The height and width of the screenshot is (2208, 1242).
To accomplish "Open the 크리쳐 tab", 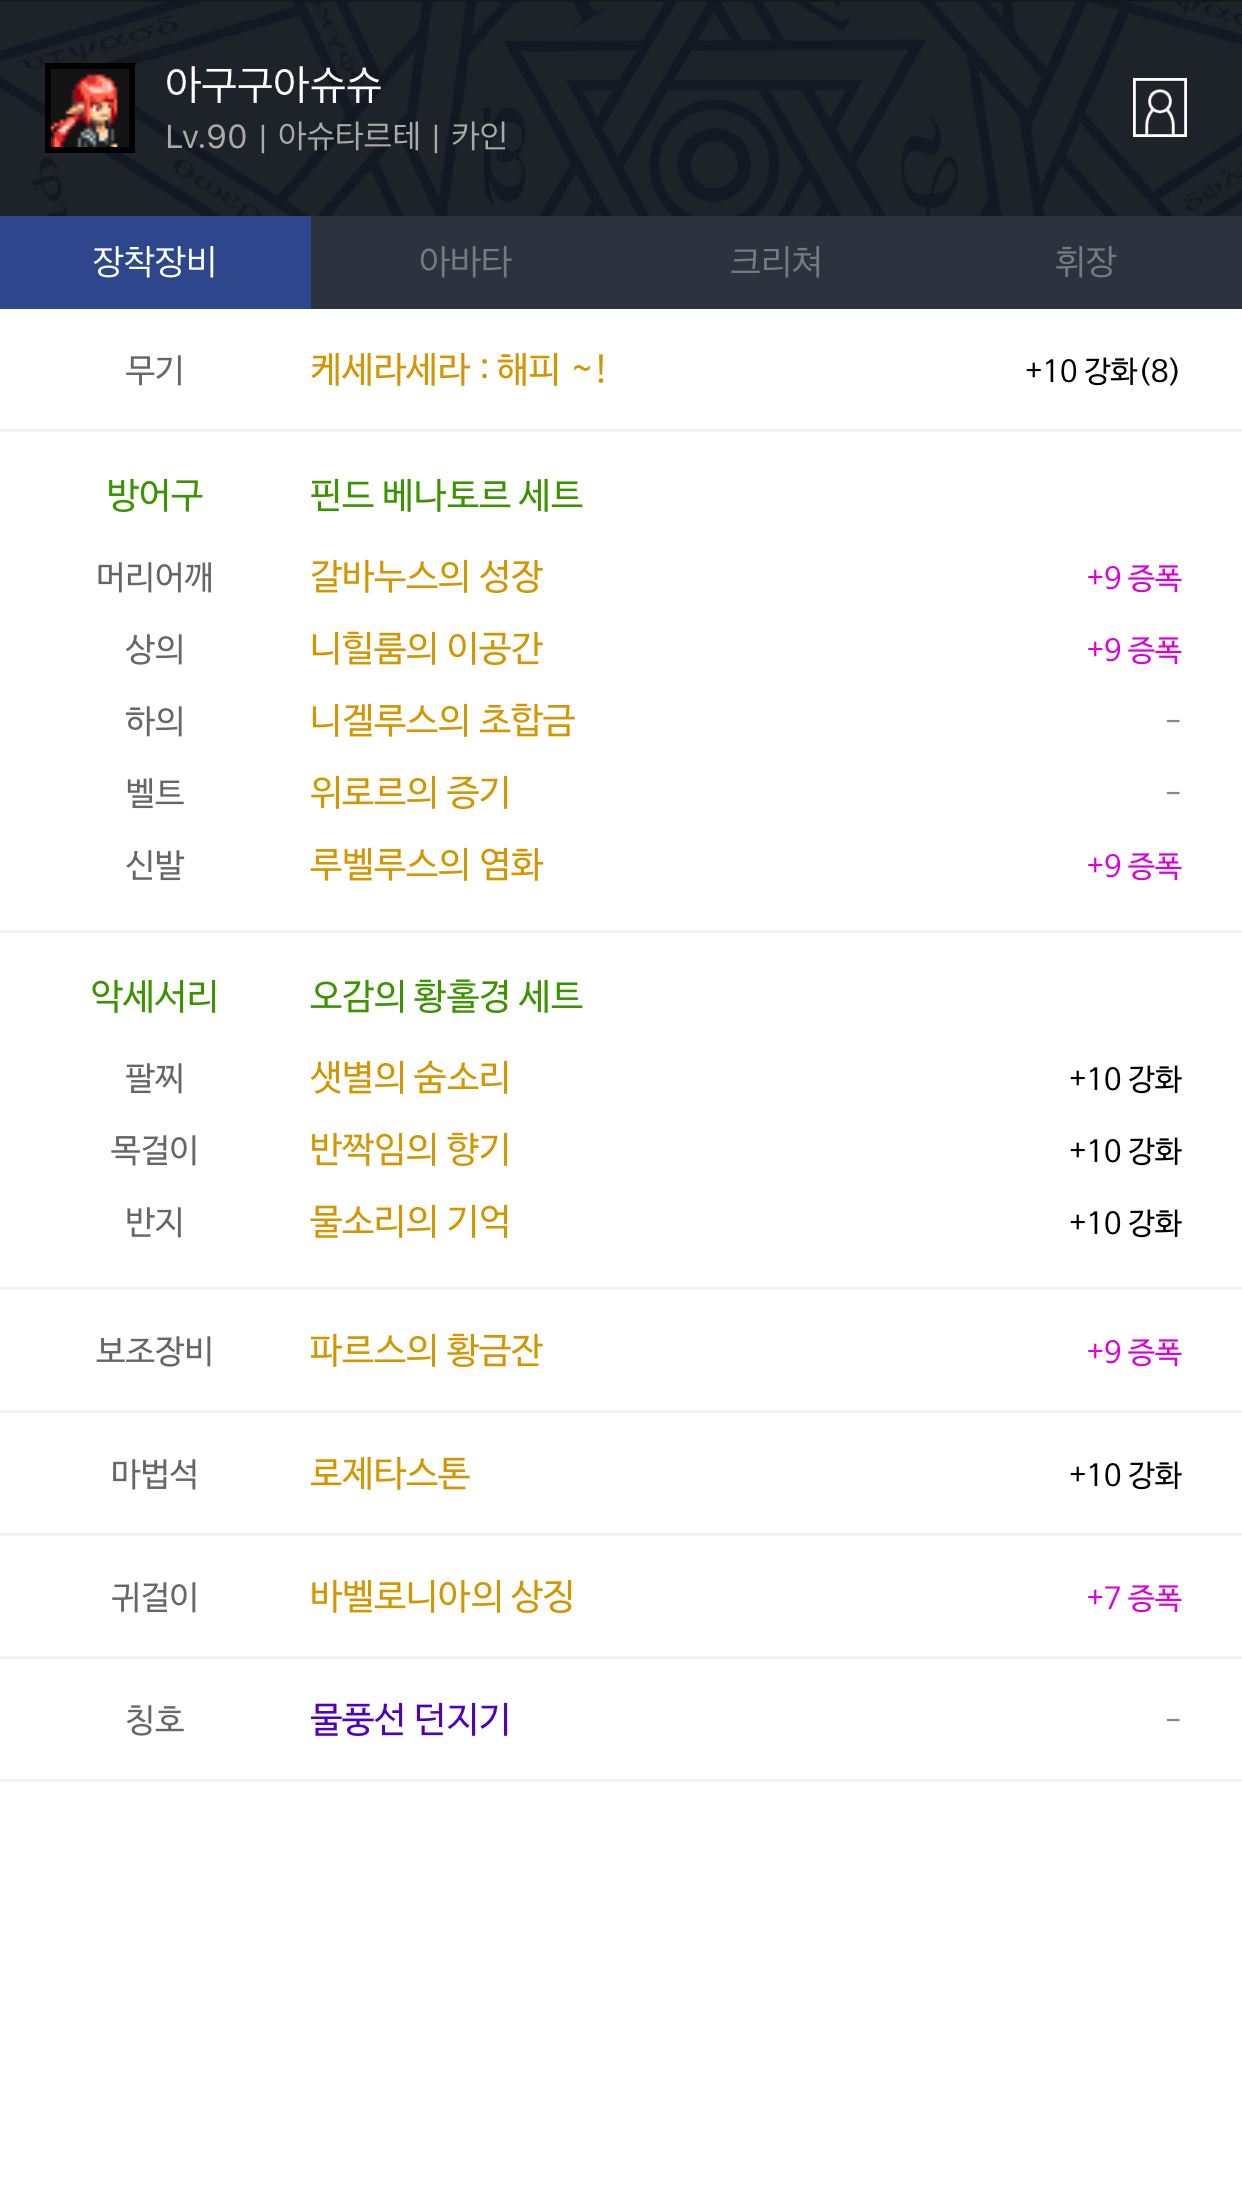I will [x=776, y=262].
